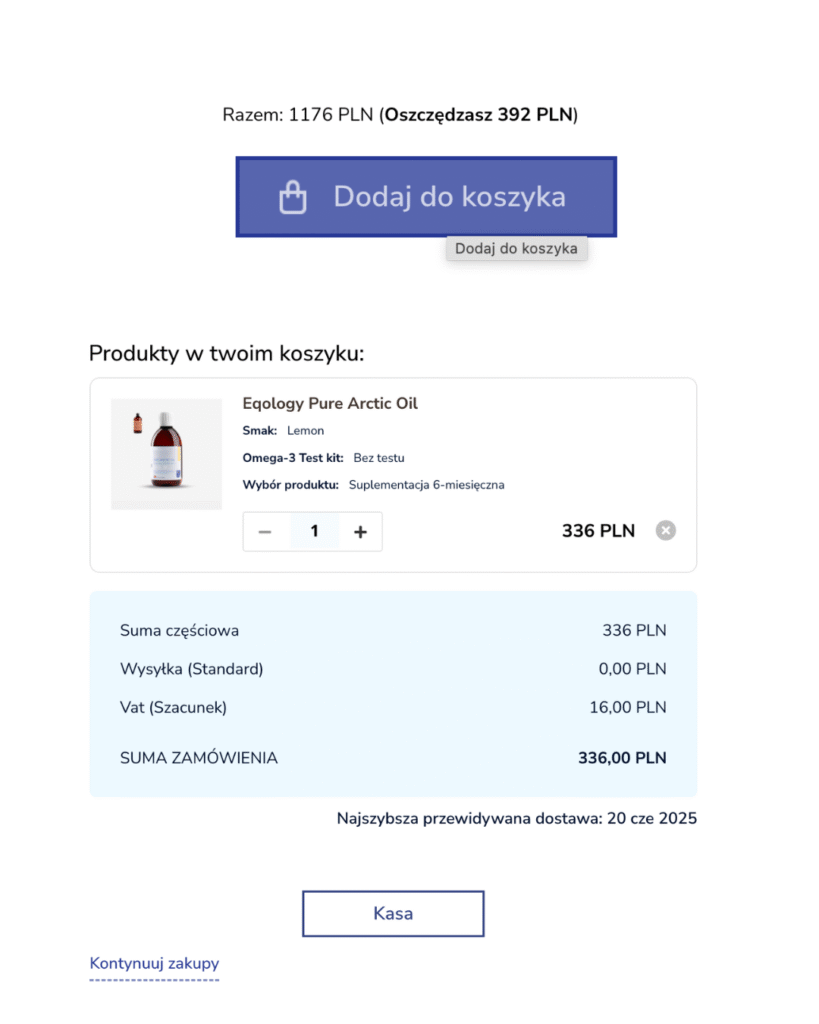819x1024 pixels.
Task: Click the Suma częściowa label
Action: (x=180, y=631)
